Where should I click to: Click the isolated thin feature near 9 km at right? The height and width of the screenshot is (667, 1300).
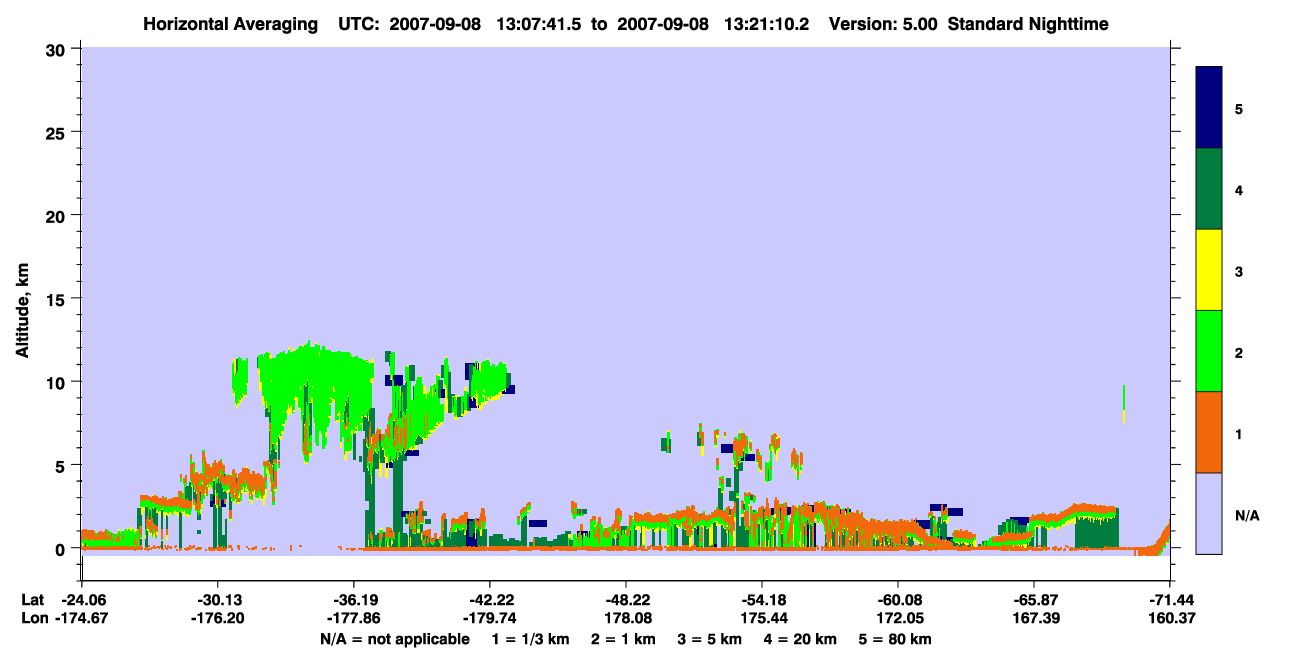click(x=1124, y=403)
